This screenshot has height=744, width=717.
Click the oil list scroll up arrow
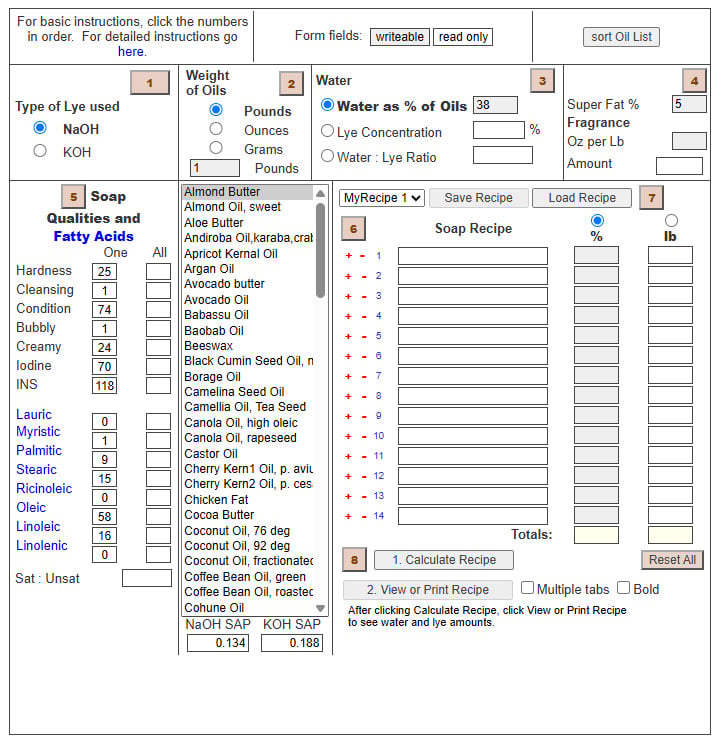[x=320, y=193]
